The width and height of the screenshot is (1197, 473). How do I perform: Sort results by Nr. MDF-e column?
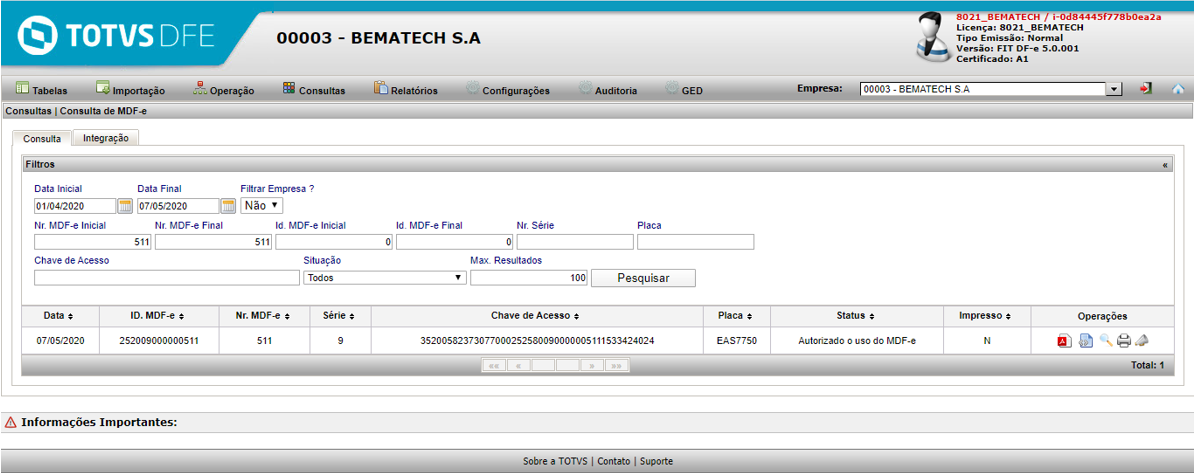click(264, 316)
